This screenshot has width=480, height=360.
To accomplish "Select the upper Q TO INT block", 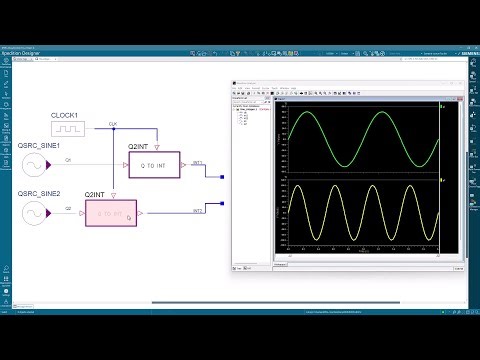I will coord(154,165).
